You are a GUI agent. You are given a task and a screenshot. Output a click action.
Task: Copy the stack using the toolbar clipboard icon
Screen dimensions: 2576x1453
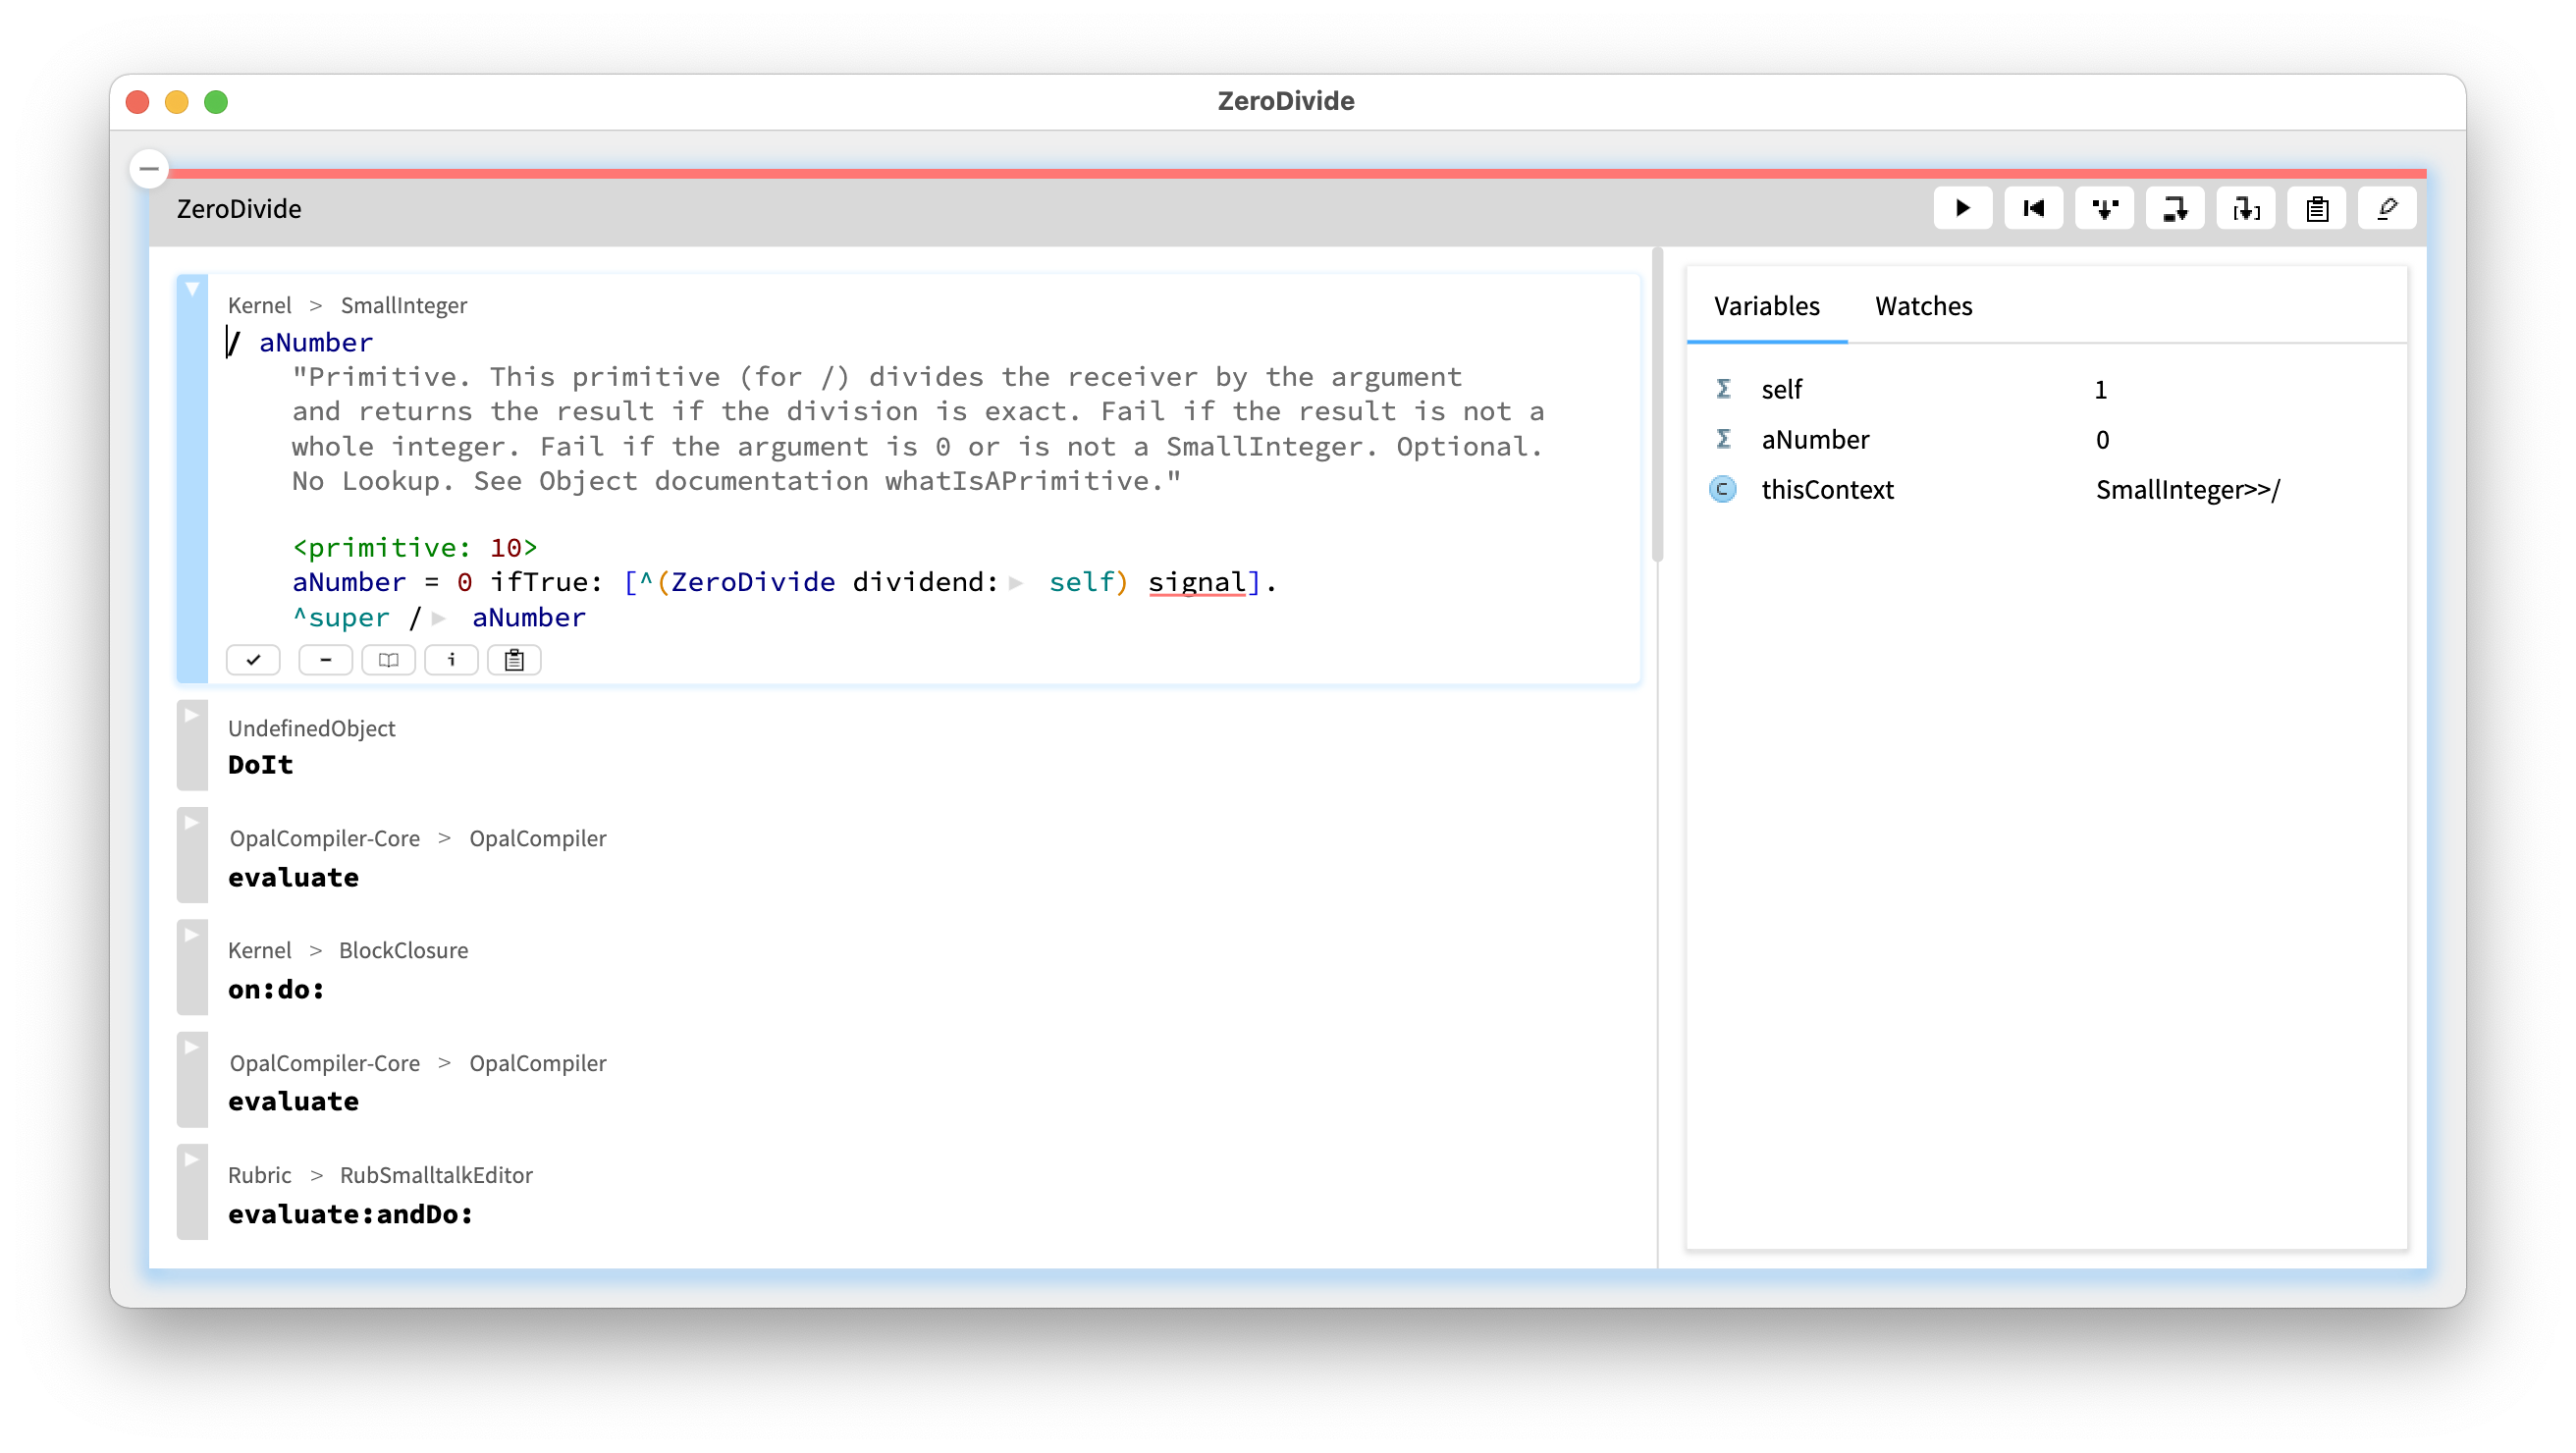click(x=2316, y=208)
